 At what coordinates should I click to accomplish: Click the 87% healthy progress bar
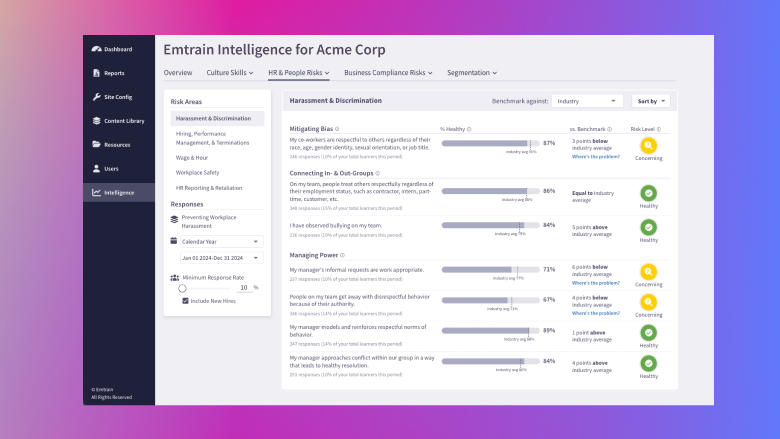[490, 143]
